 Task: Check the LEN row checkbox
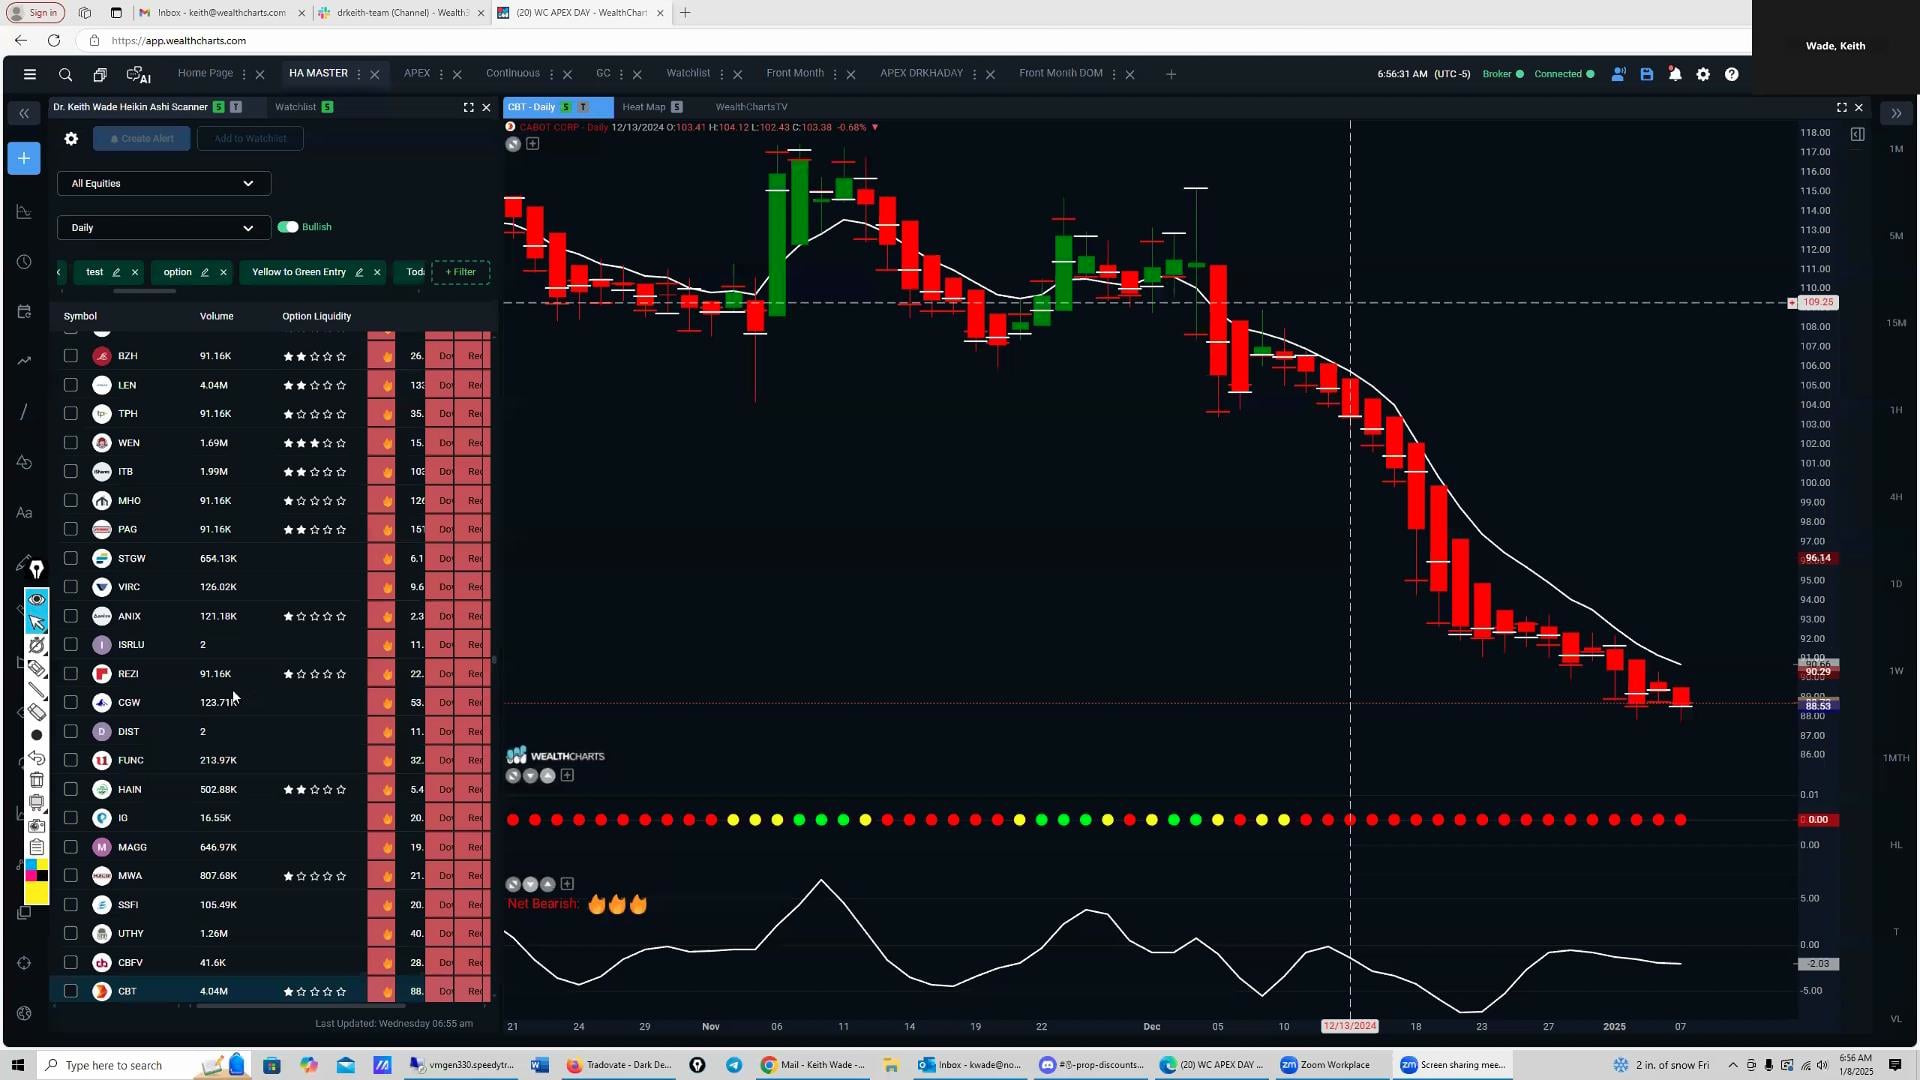point(70,385)
